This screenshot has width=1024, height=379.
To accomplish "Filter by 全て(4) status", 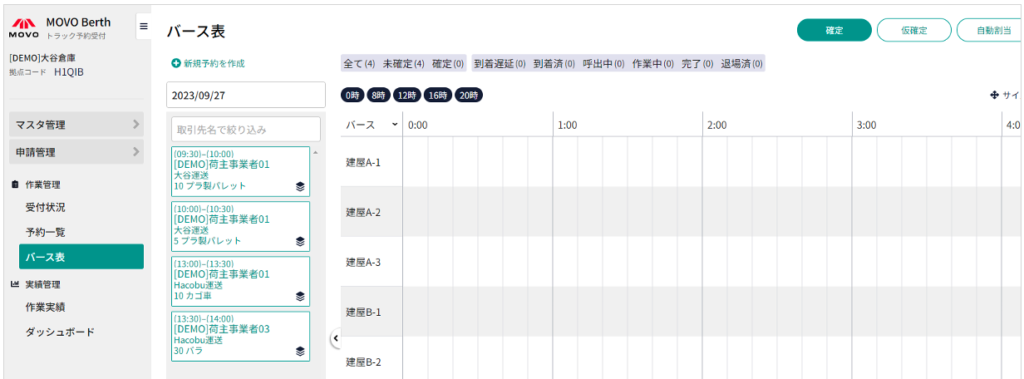I will [359, 64].
